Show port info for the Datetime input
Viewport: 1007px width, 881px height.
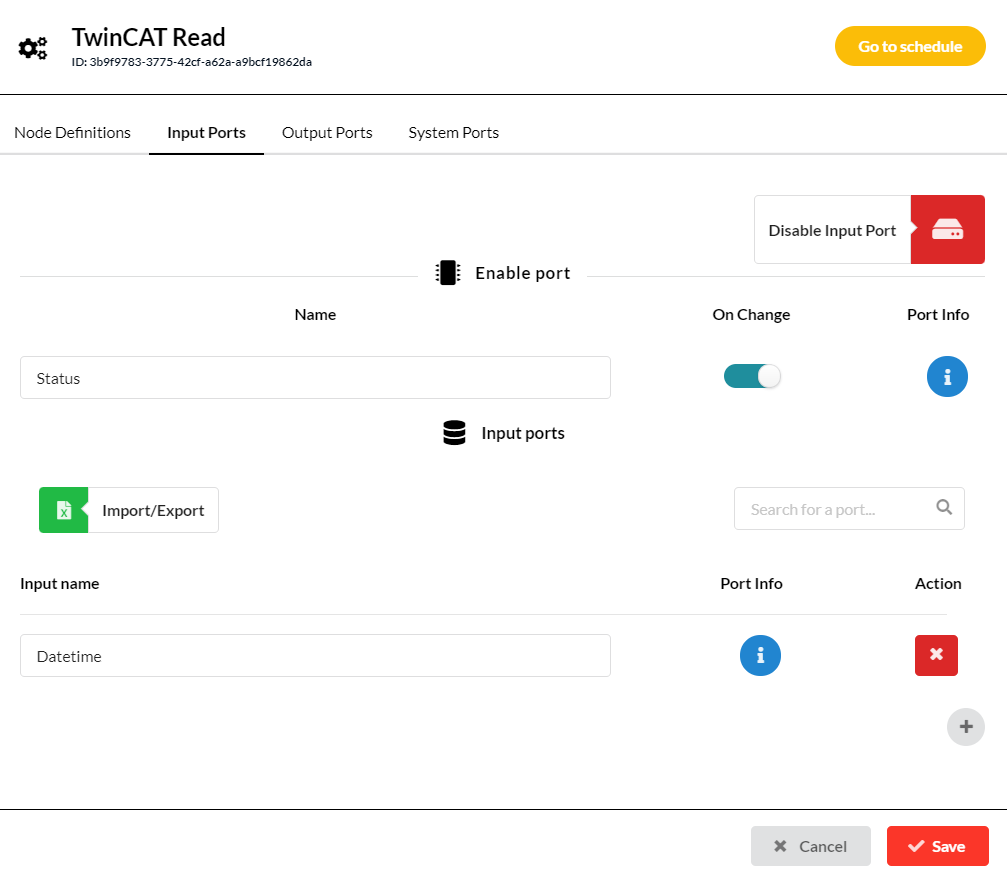[x=760, y=656]
